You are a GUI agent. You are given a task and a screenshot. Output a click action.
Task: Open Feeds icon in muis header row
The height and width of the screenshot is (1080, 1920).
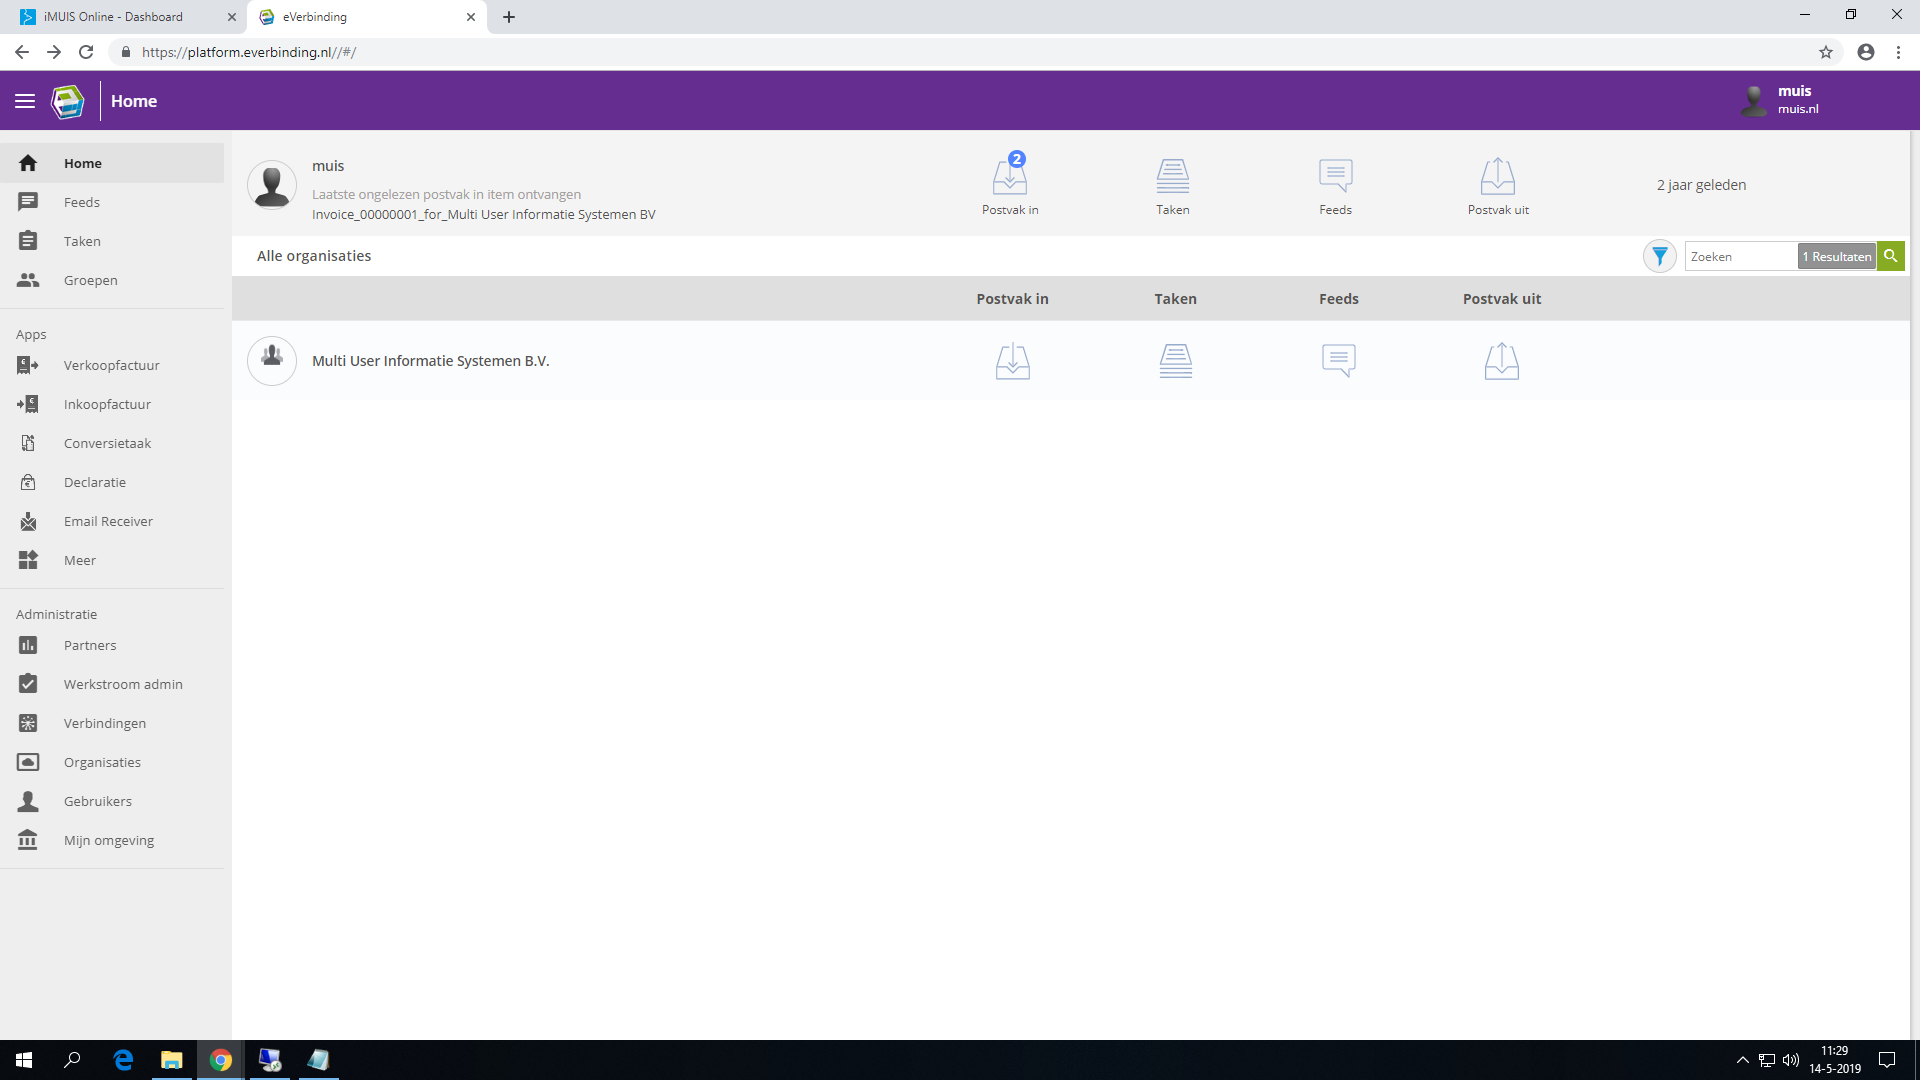pyautogui.click(x=1335, y=178)
